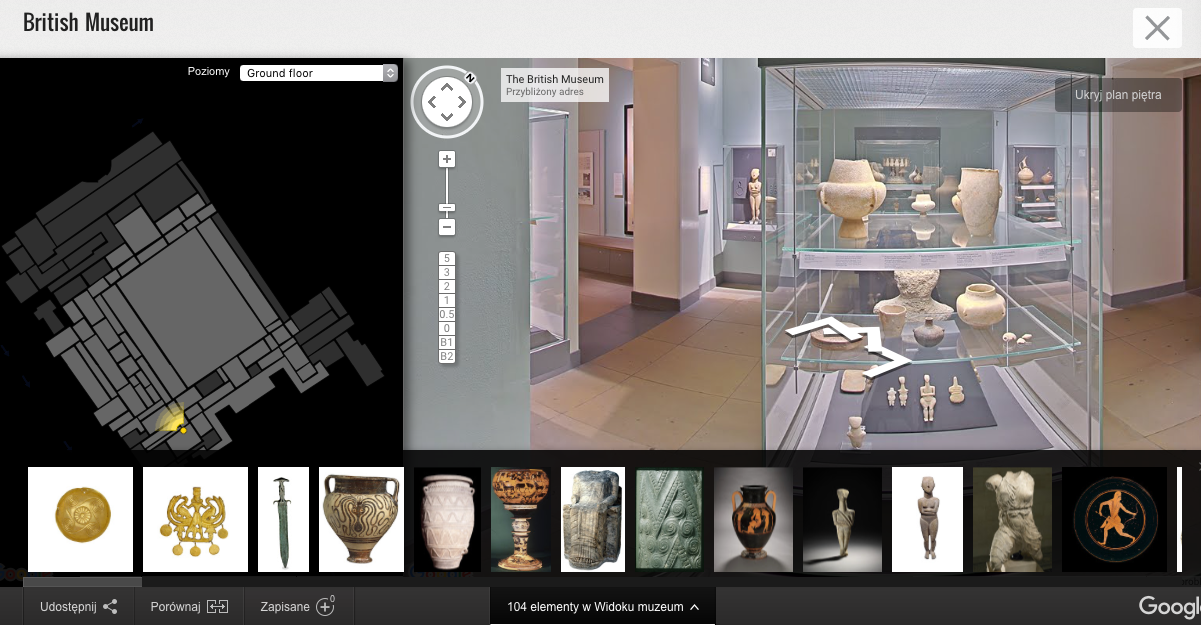Open the marble torso sculpture thumbnail
Image resolution: width=1201 pixels, height=625 pixels.
1012,519
